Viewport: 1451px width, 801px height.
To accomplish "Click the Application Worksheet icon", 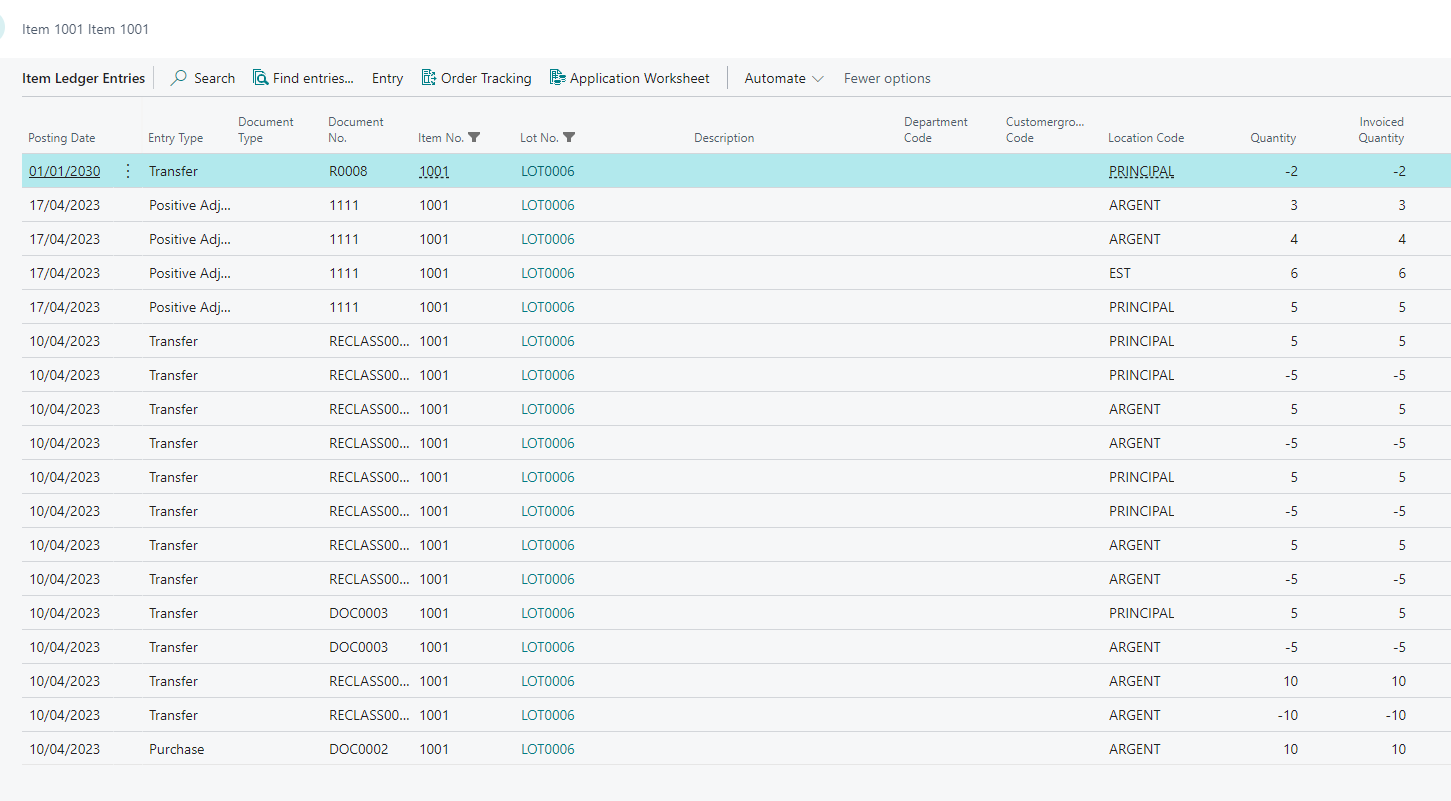I will tap(558, 78).
